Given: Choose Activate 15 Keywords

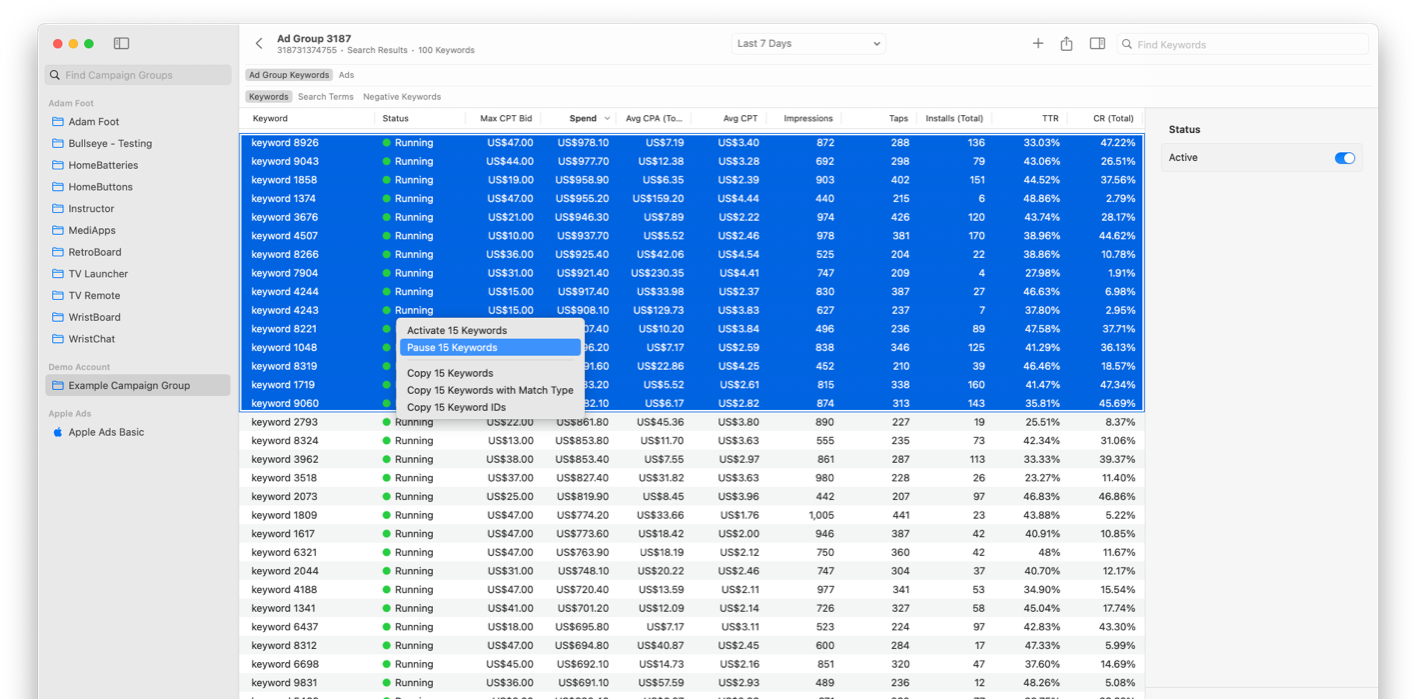Looking at the screenshot, I should 457,331.
